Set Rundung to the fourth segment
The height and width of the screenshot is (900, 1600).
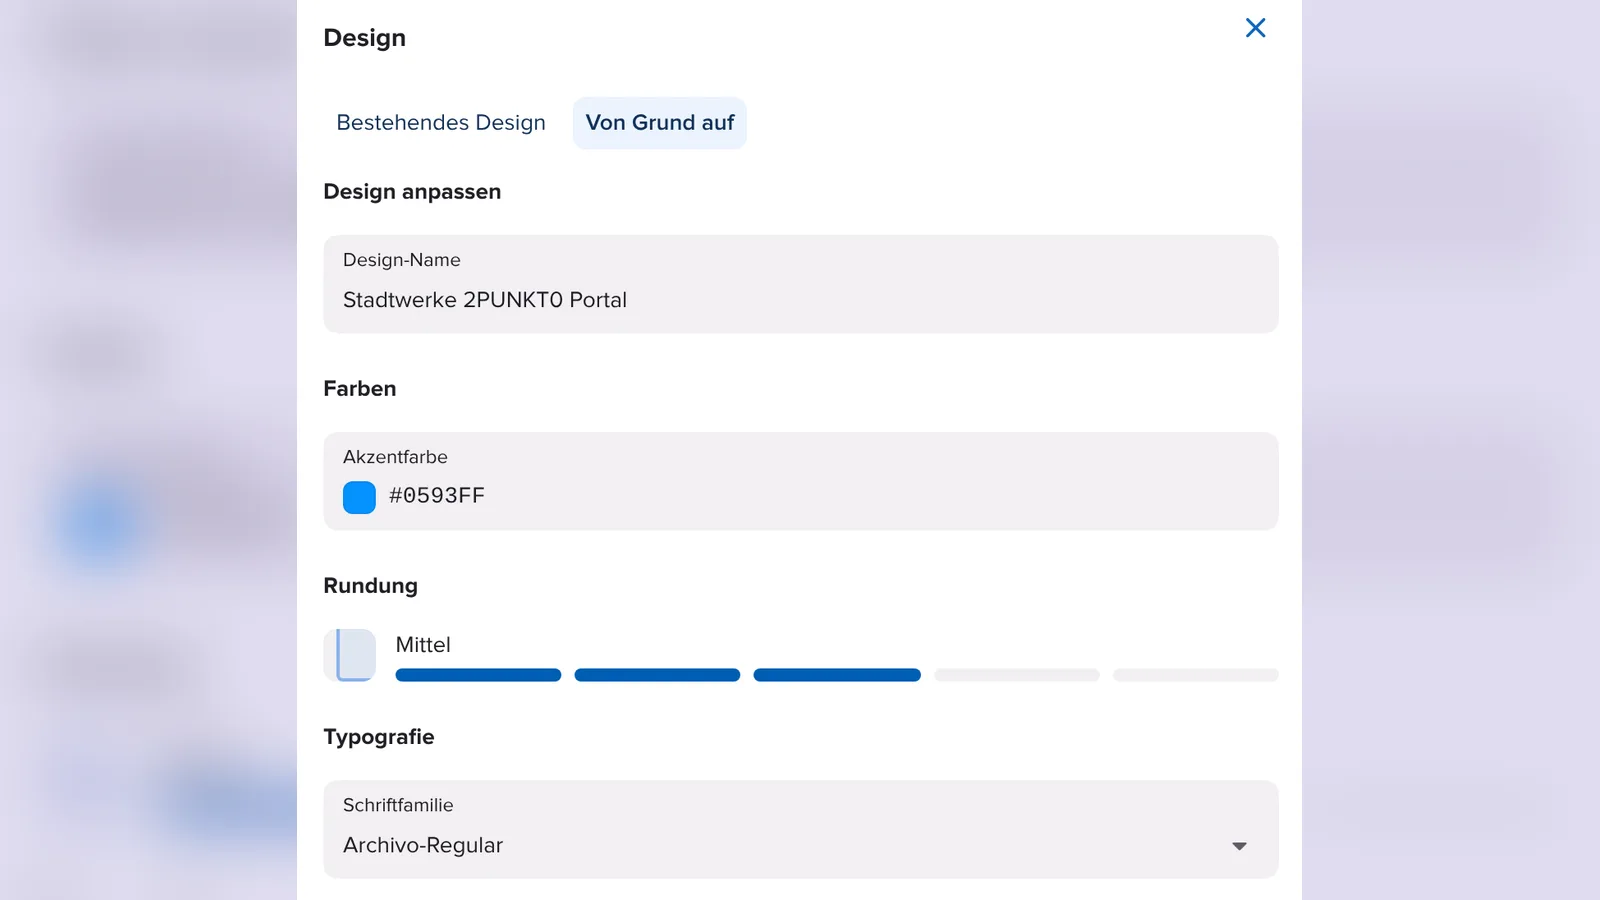point(1017,675)
